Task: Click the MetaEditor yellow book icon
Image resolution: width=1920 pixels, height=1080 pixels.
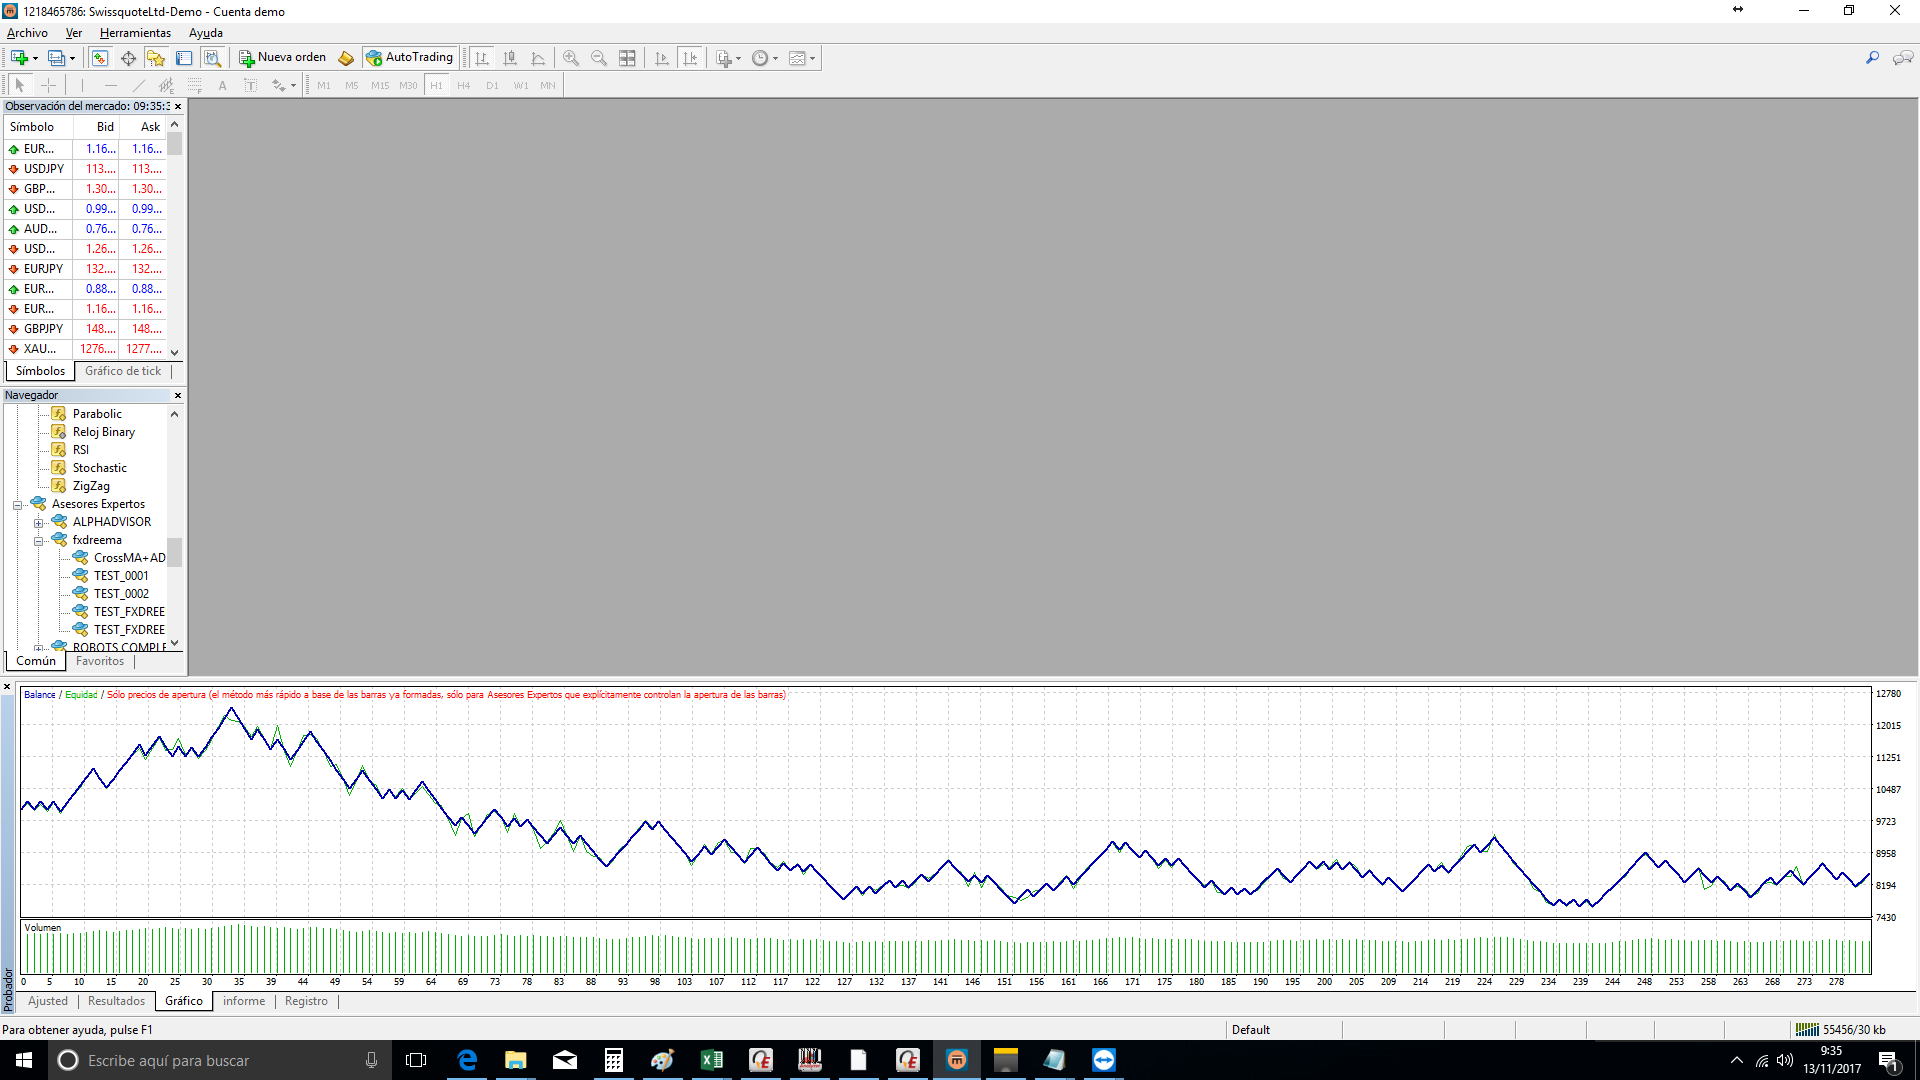Action: click(346, 58)
